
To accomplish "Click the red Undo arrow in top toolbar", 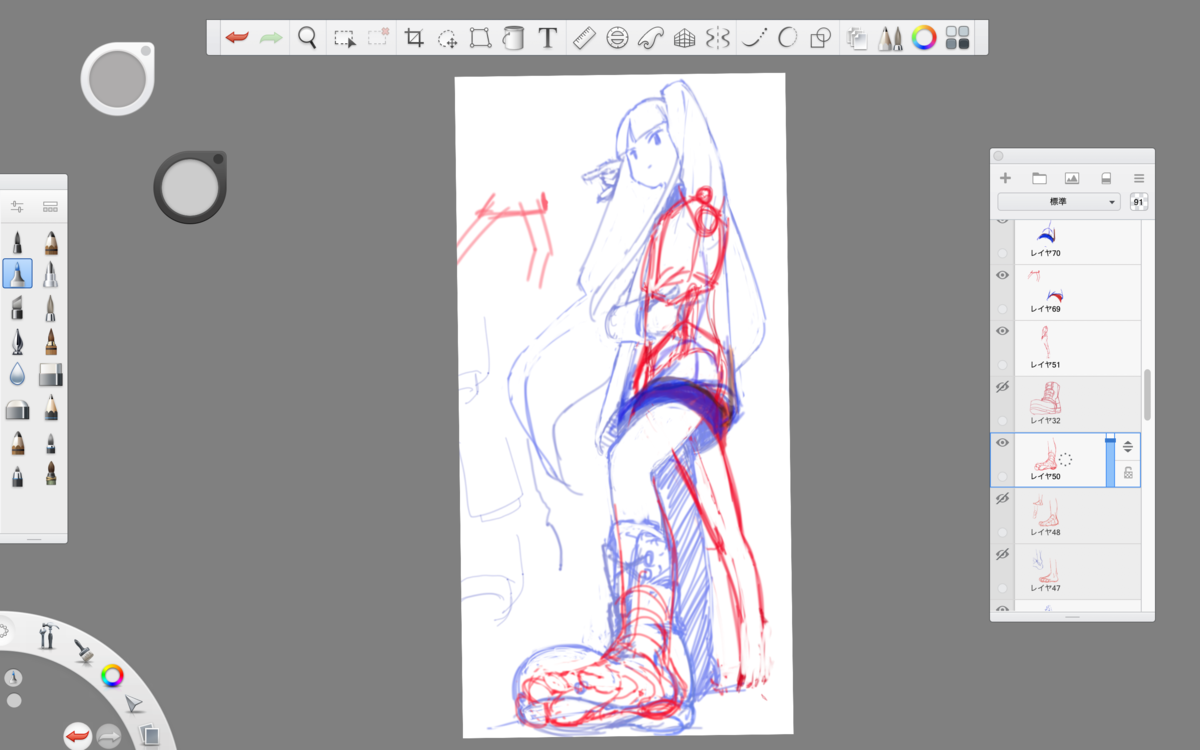I will click(237, 38).
